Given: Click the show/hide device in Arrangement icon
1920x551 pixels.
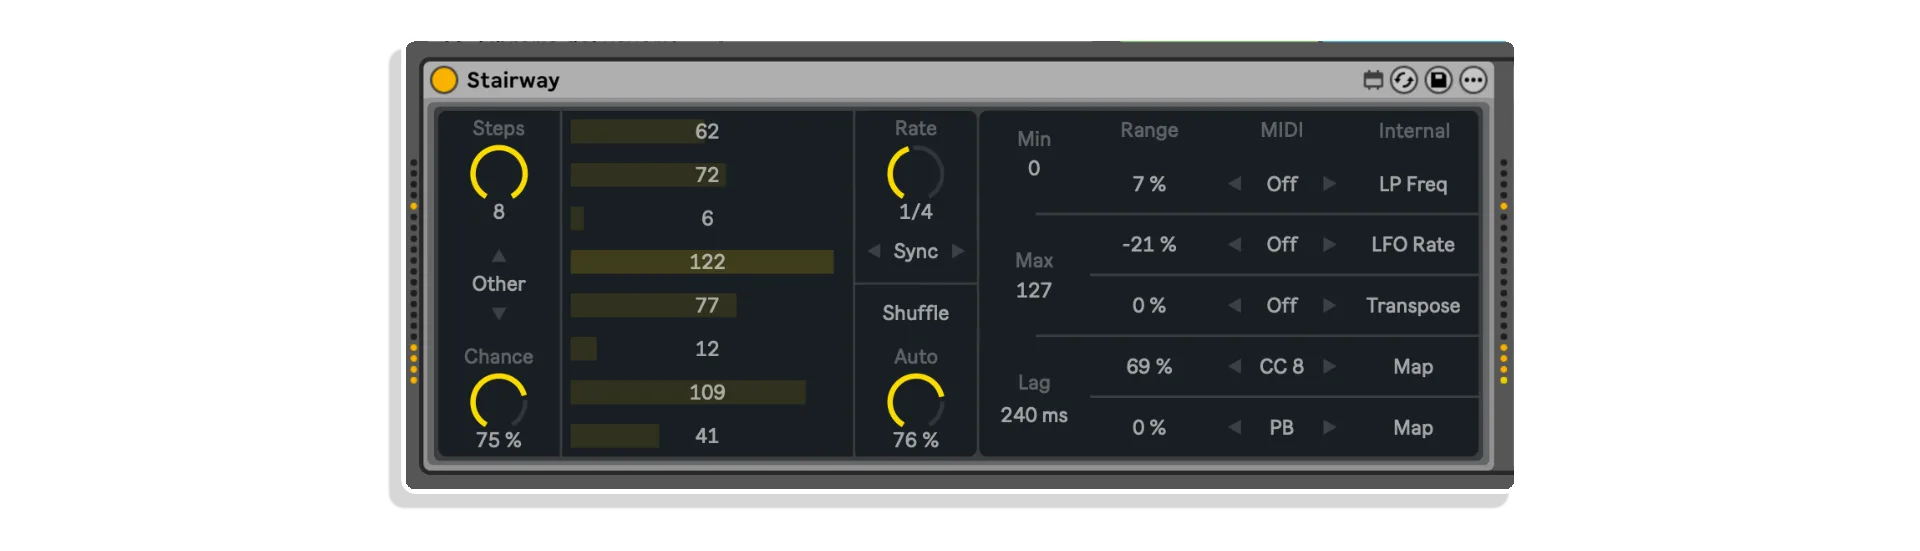Looking at the screenshot, I should (x=1373, y=80).
